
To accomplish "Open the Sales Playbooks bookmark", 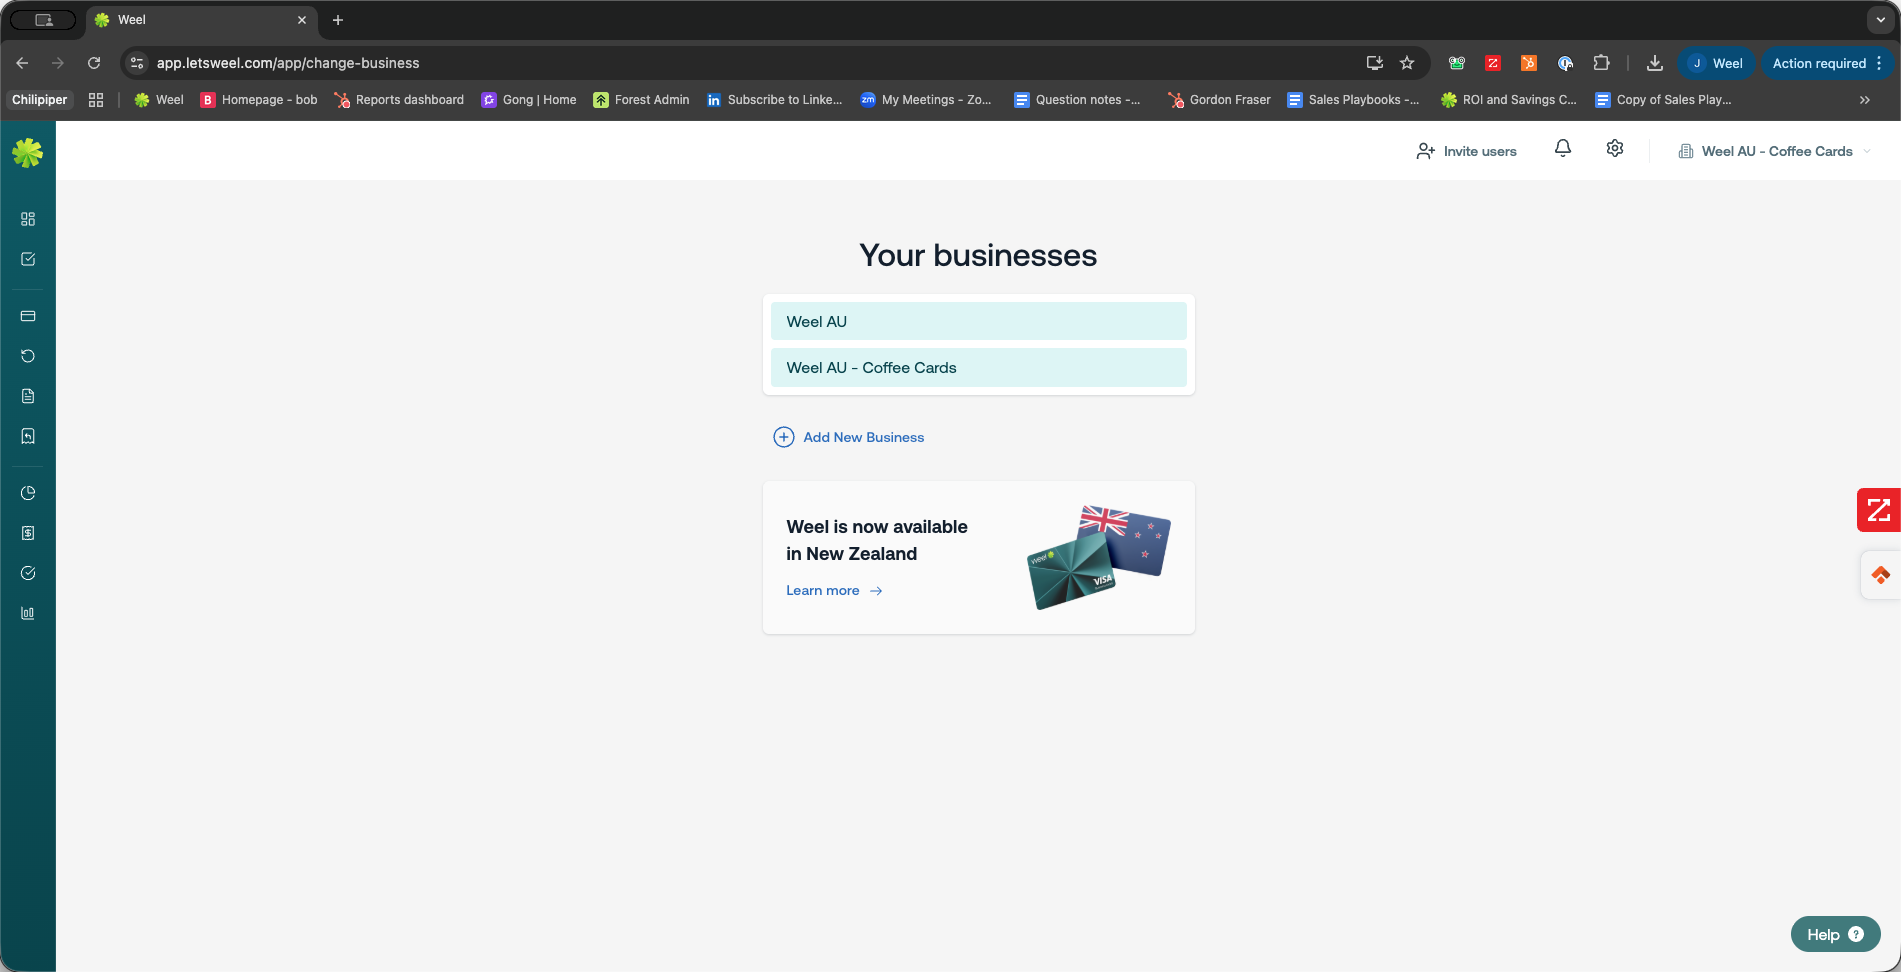I will pos(1353,100).
